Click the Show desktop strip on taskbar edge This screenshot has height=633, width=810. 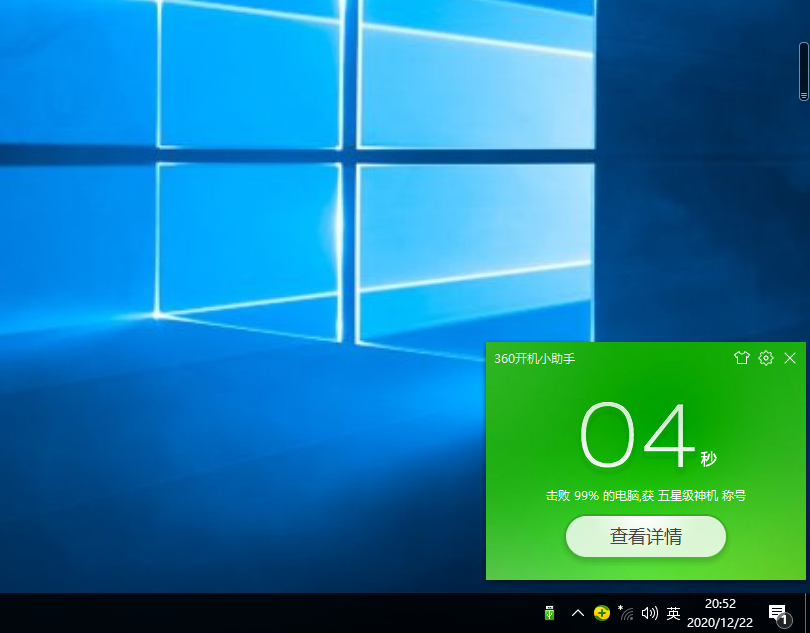(807, 613)
